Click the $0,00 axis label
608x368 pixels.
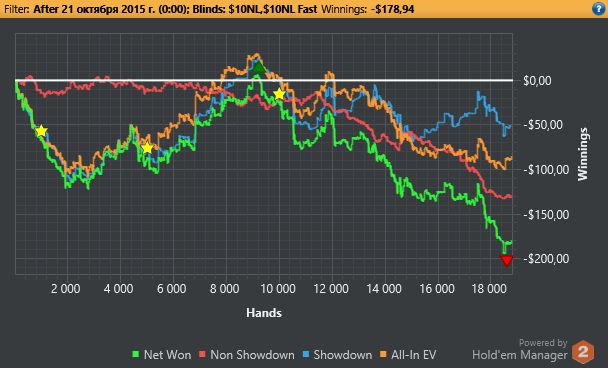click(x=537, y=81)
